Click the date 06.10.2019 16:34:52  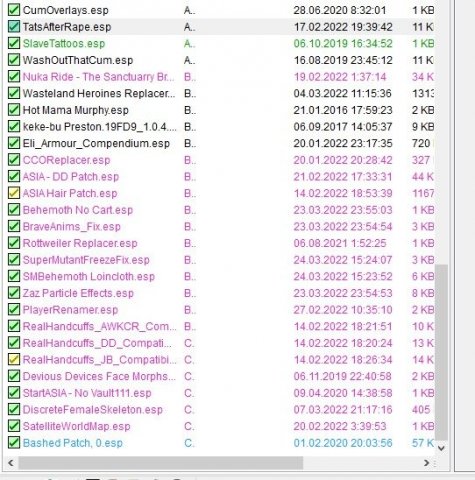pyautogui.click(x=343, y=44)
